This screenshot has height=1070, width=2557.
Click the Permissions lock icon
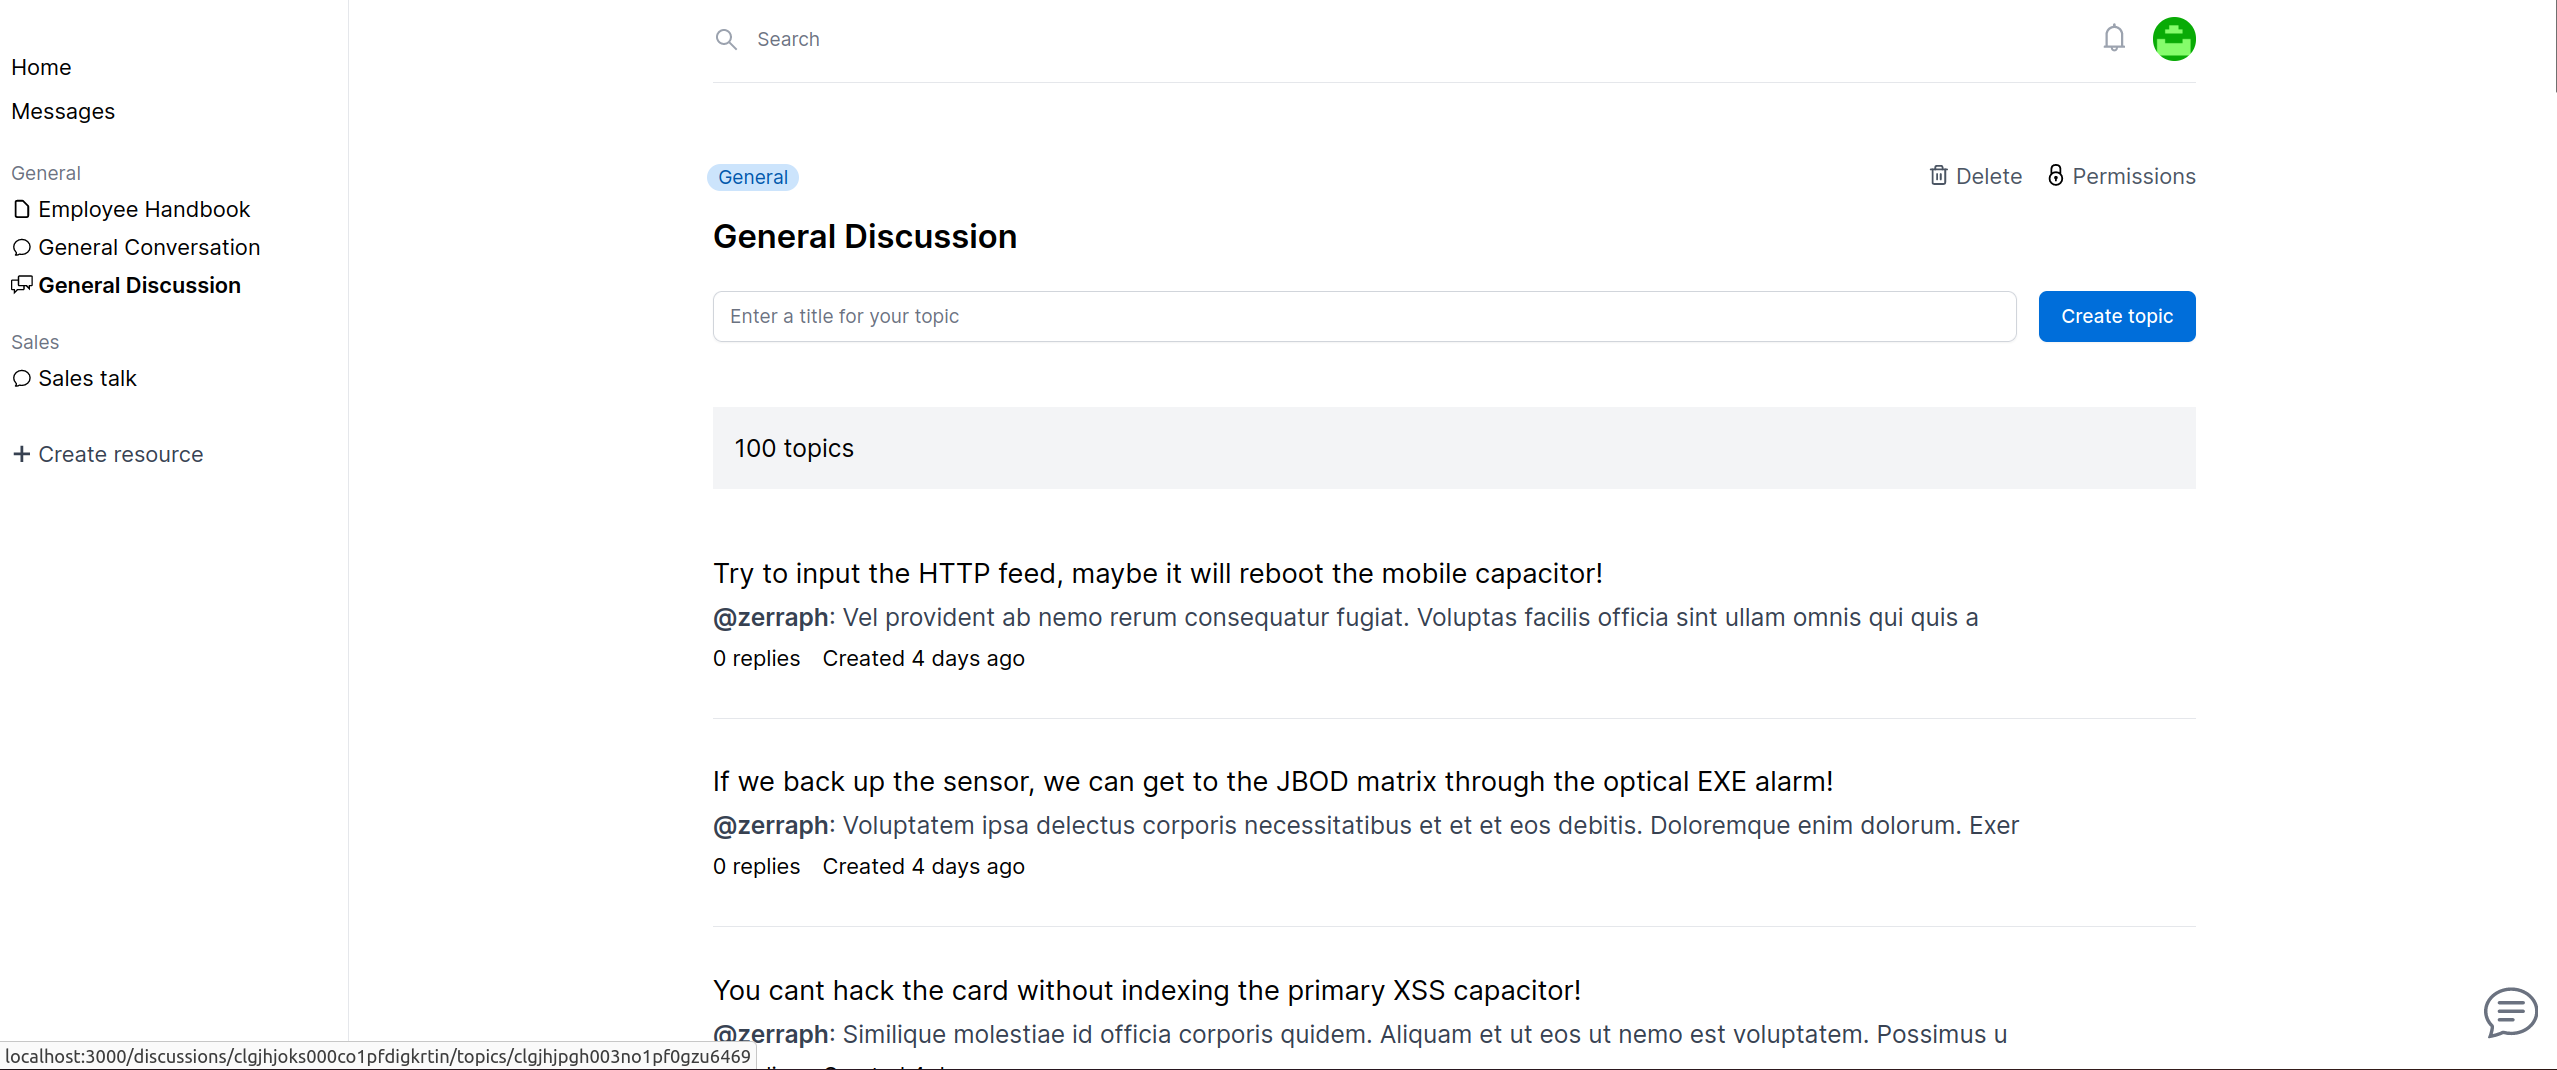pyautogui.click(x=2055, y=176)
